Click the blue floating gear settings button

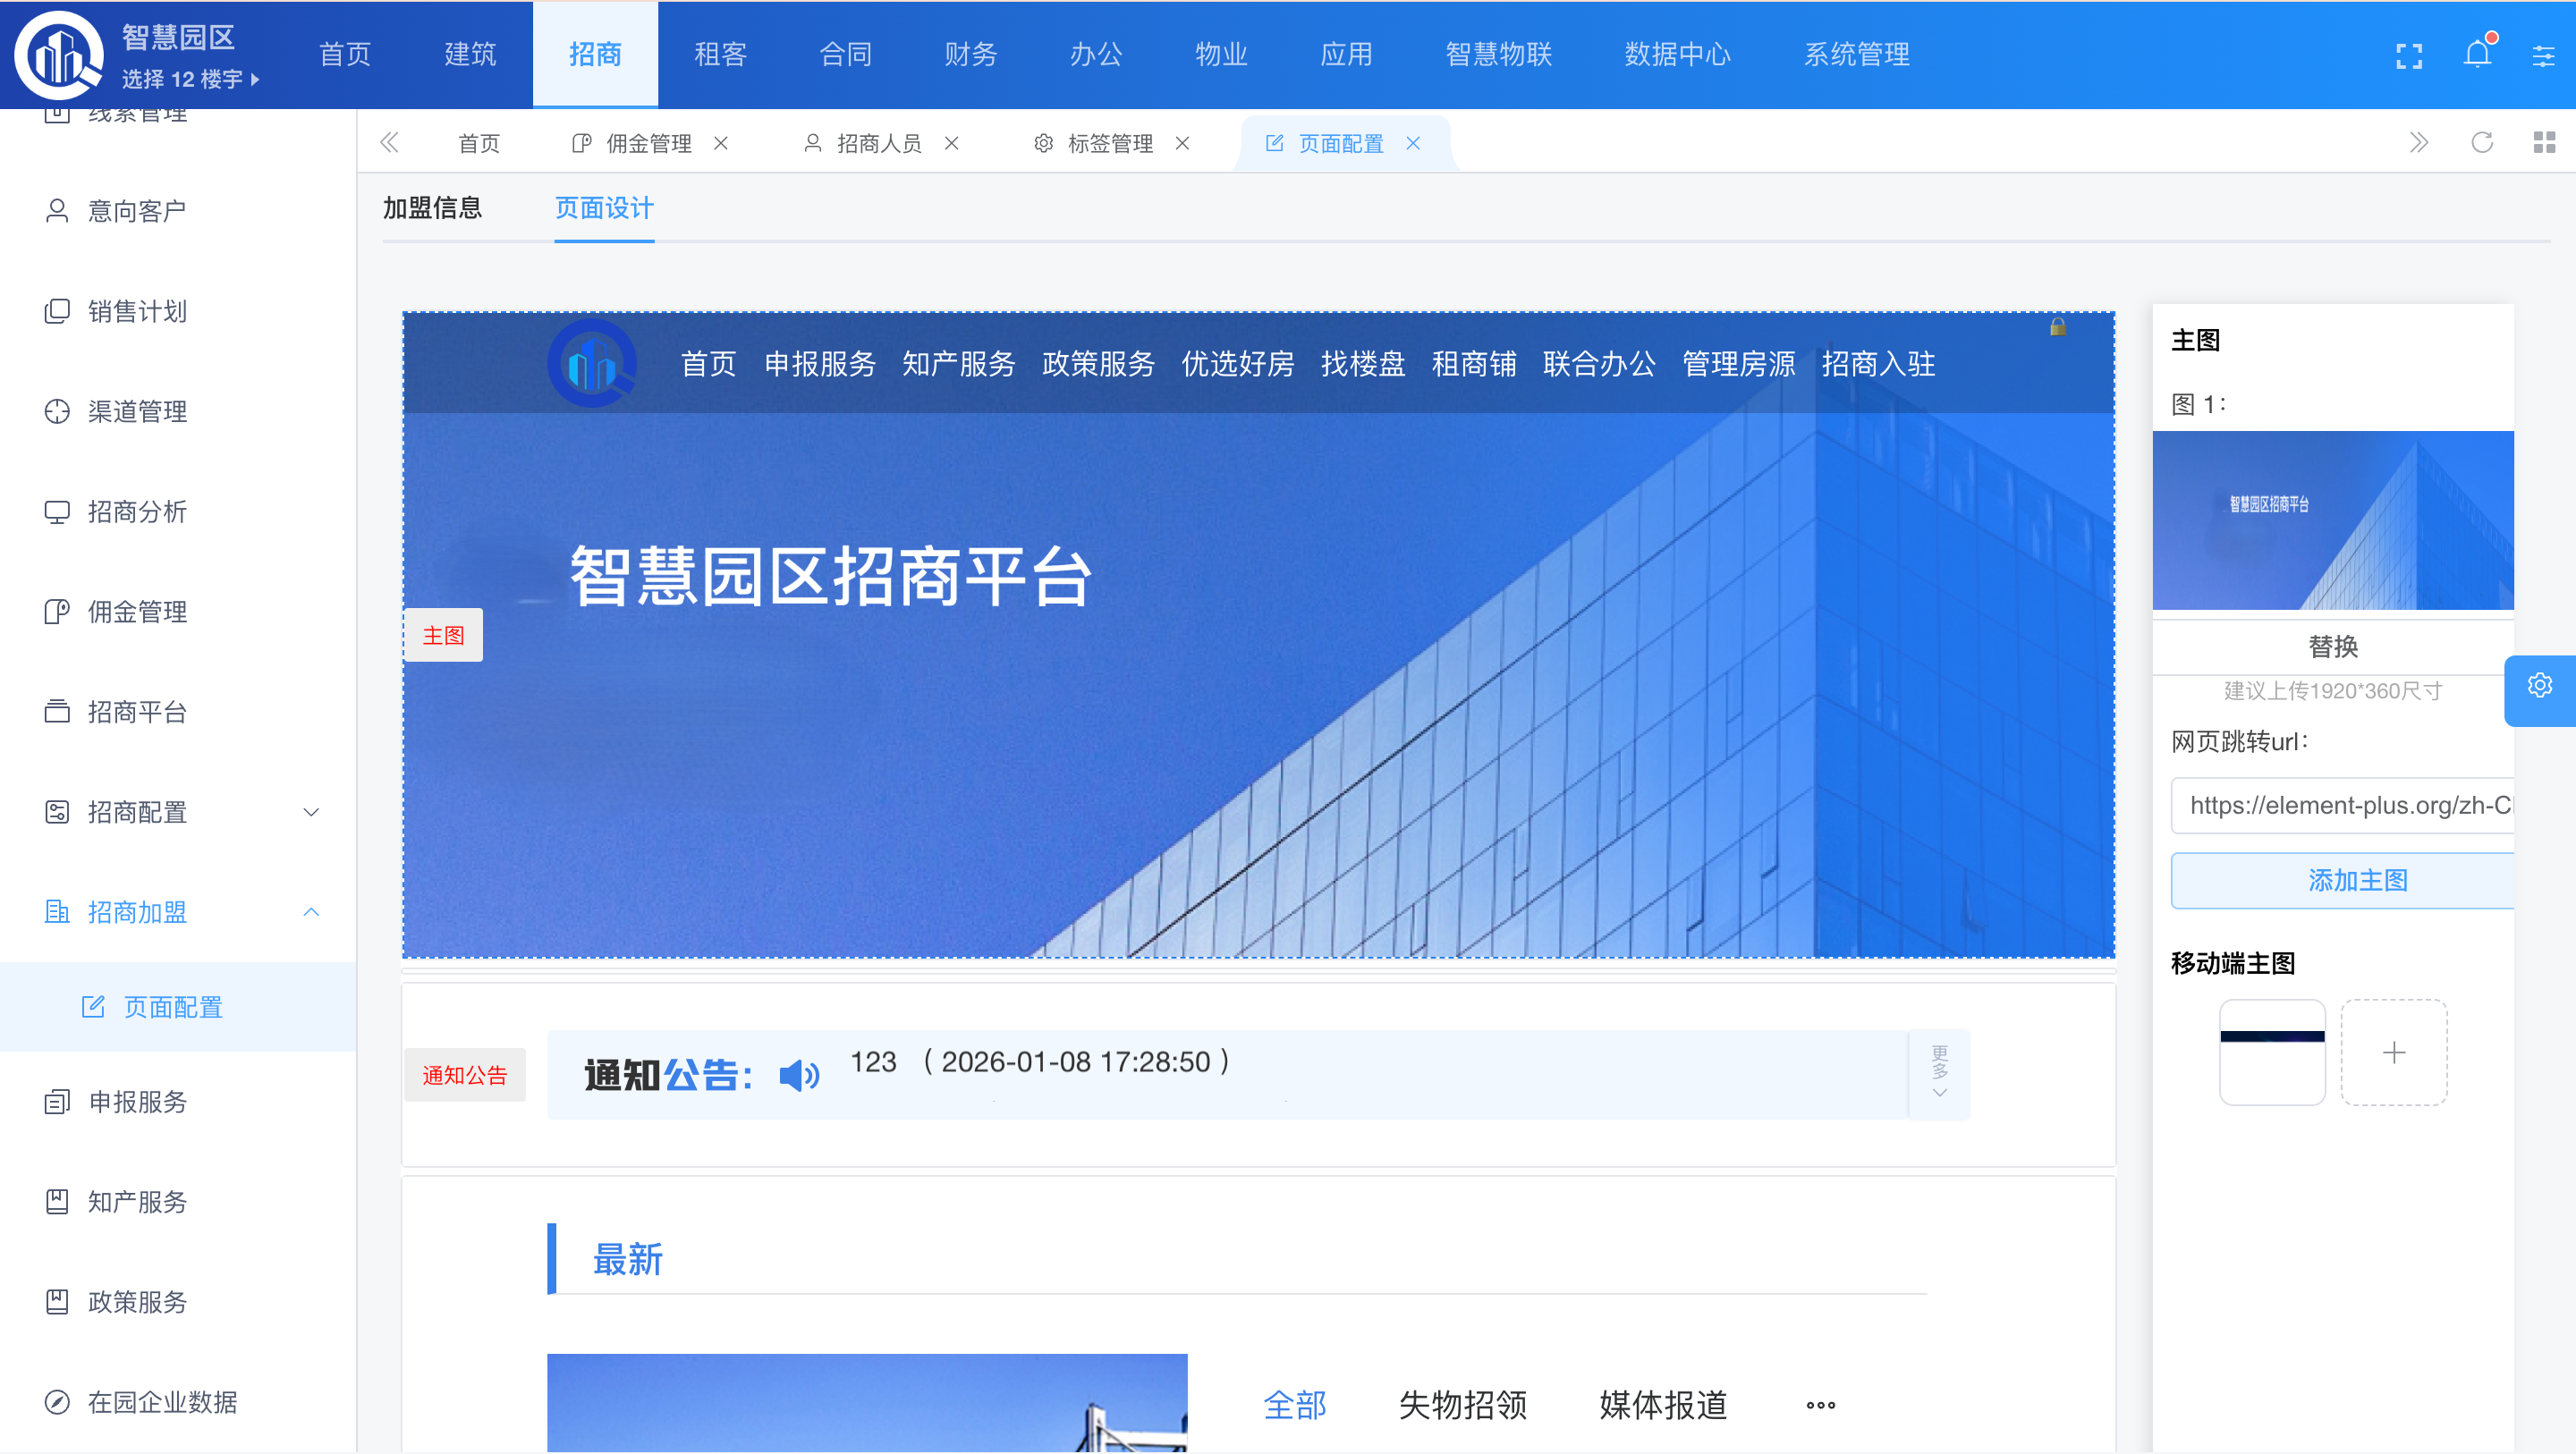(x=2539, y=686)
